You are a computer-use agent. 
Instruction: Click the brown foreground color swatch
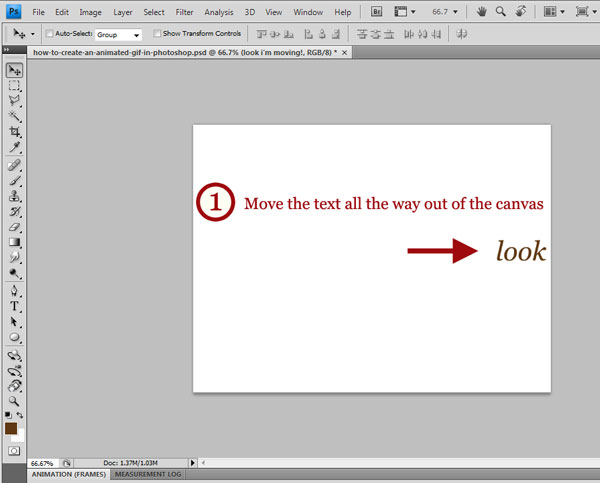[11, 428]
